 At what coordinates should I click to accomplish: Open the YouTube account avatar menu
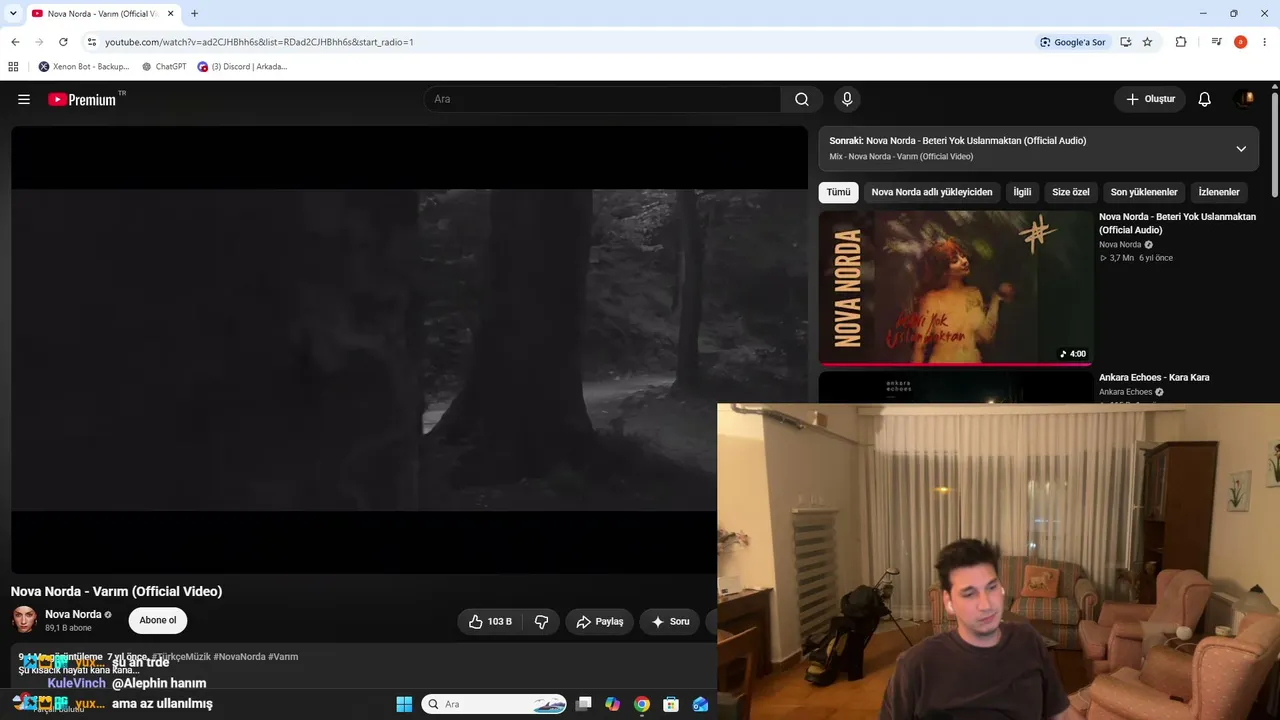[x=1245, y=99]
